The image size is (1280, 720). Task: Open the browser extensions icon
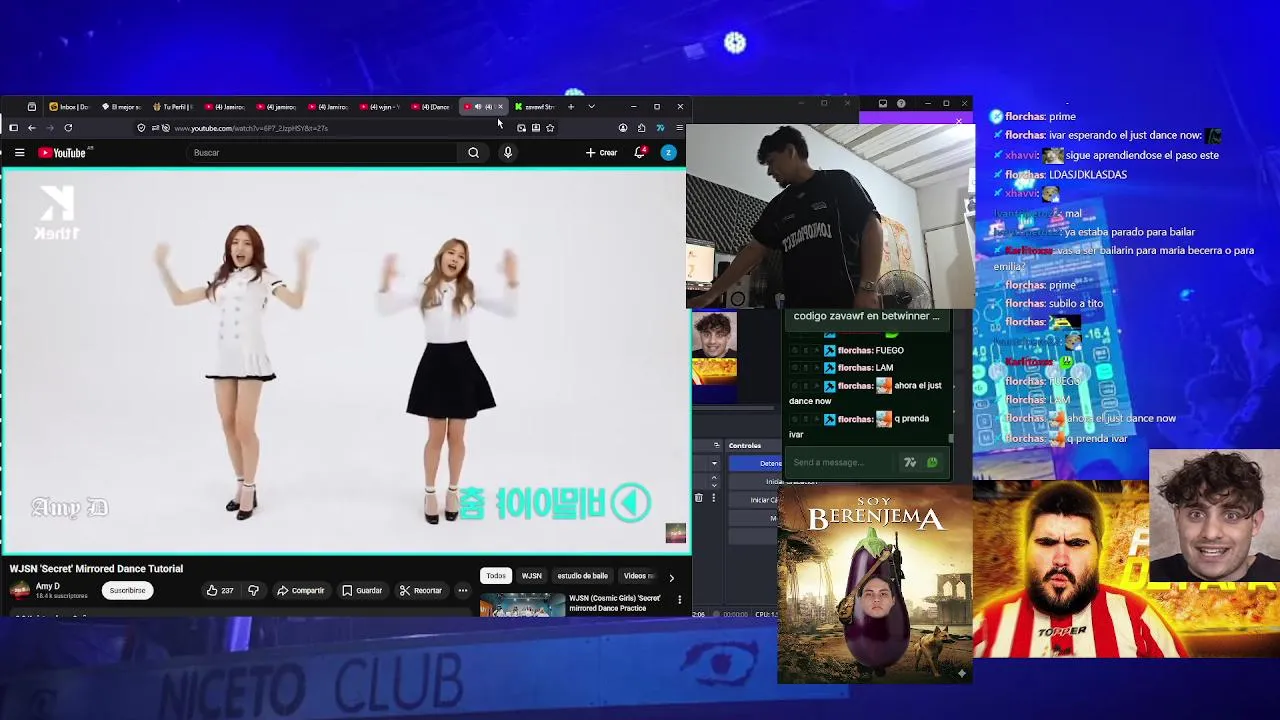(x=641, y=128)
